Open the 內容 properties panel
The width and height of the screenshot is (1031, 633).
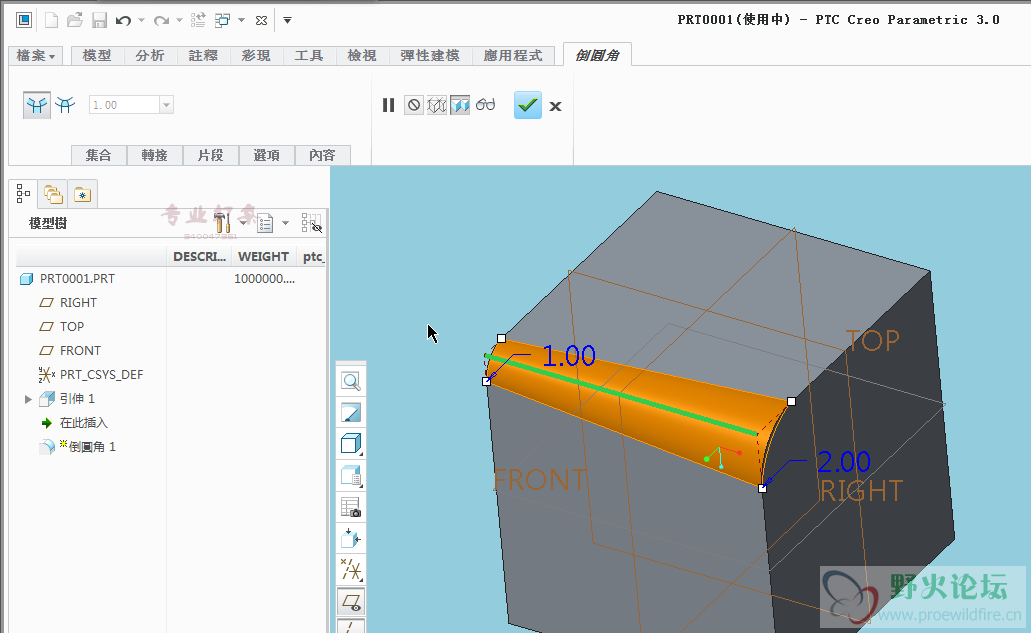coord(322,155)
